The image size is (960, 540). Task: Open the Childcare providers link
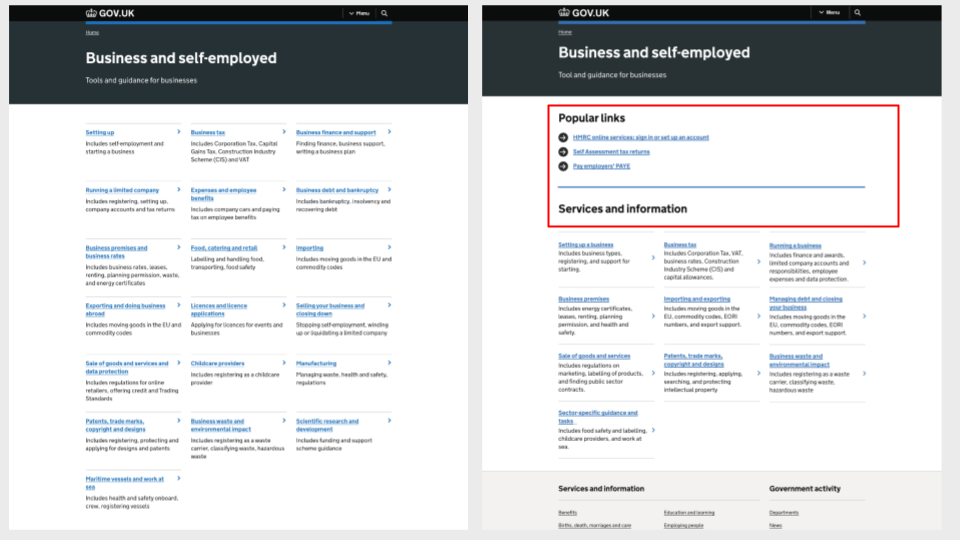[217, 363]
